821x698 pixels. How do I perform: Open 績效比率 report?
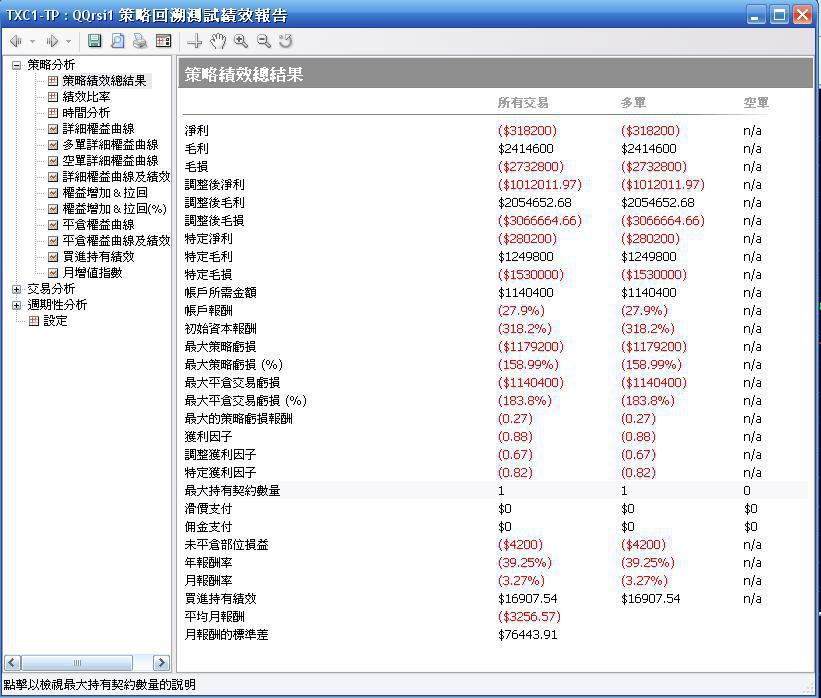point(86,97)
